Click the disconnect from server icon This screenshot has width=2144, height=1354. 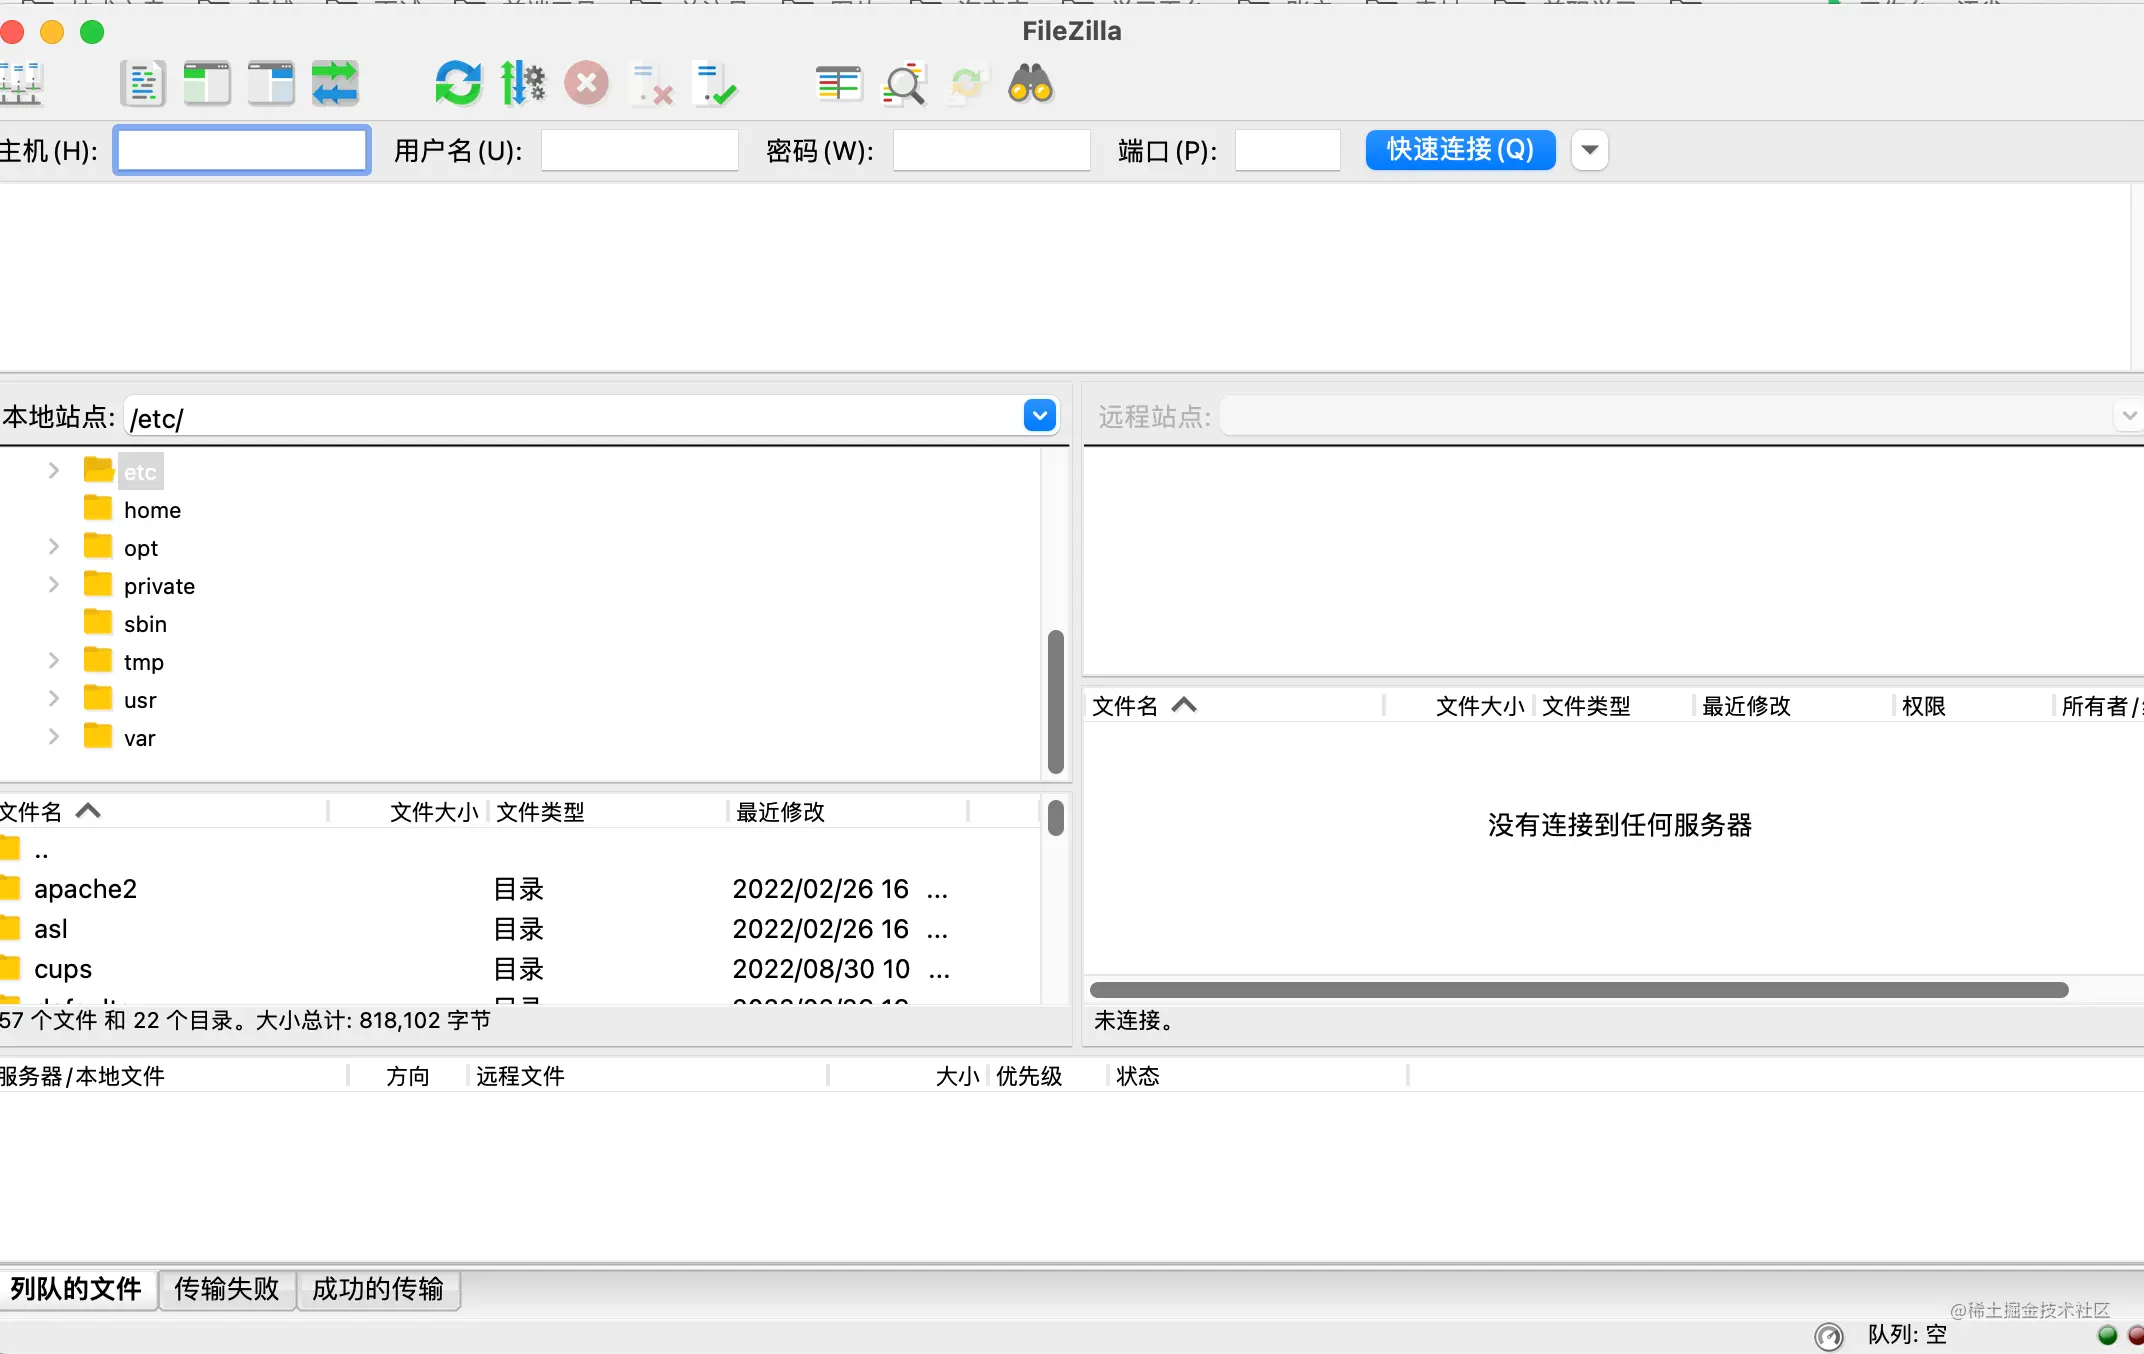pos(651,84)
